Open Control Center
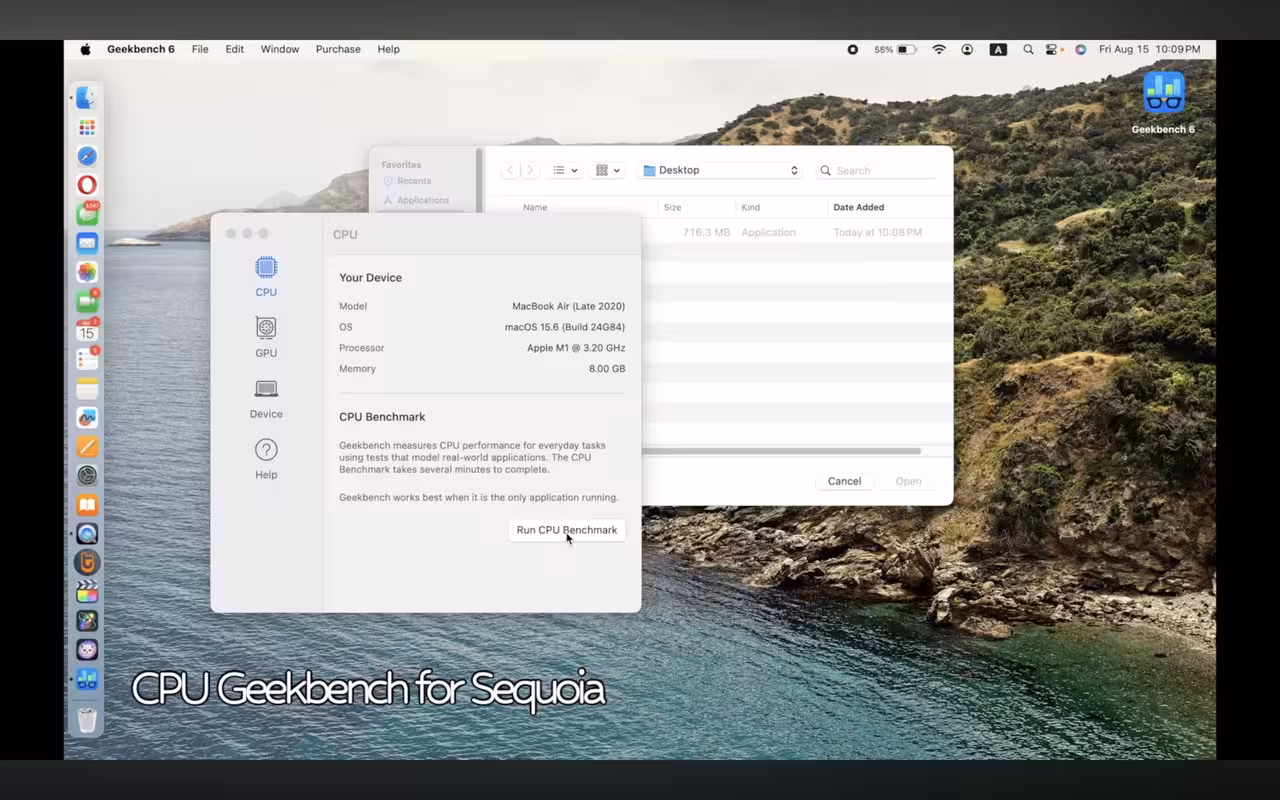The width and height of the screenshot is (1280, 800). coord(1052,49)
